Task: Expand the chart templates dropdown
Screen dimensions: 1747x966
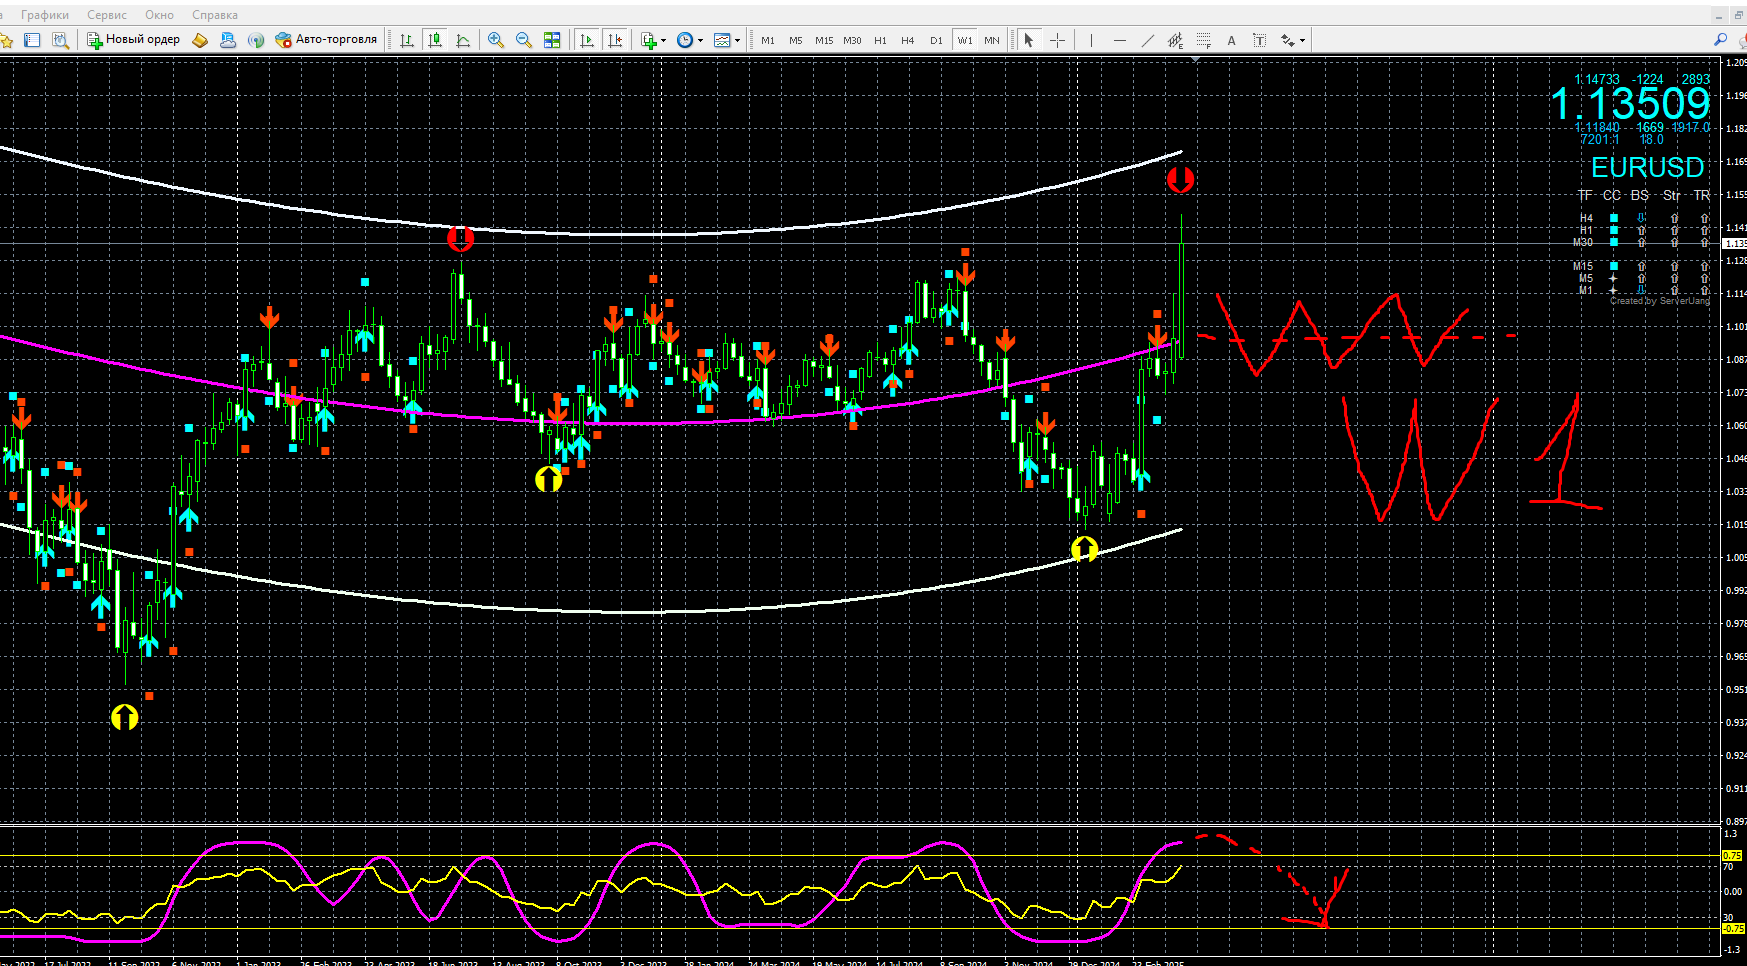Action: [x=737, y=41]
